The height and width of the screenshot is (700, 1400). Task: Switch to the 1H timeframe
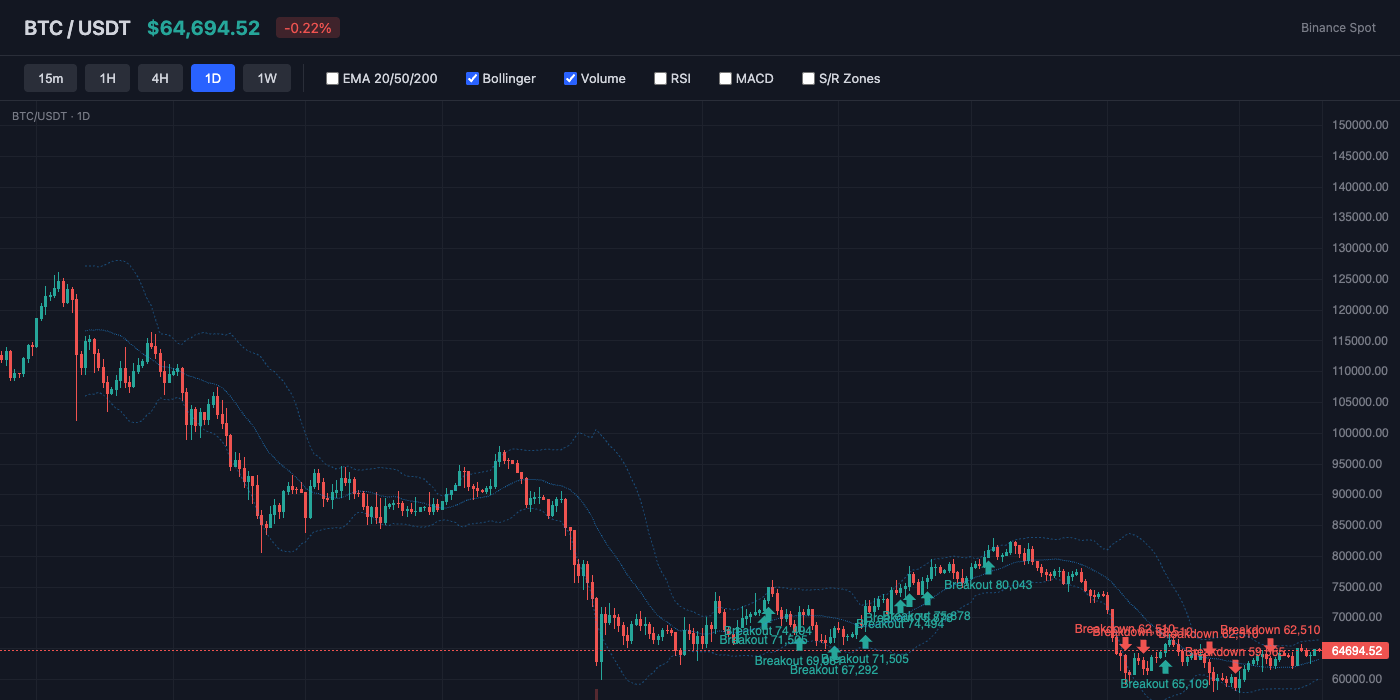pyautogui.click(x=107, y=78)
